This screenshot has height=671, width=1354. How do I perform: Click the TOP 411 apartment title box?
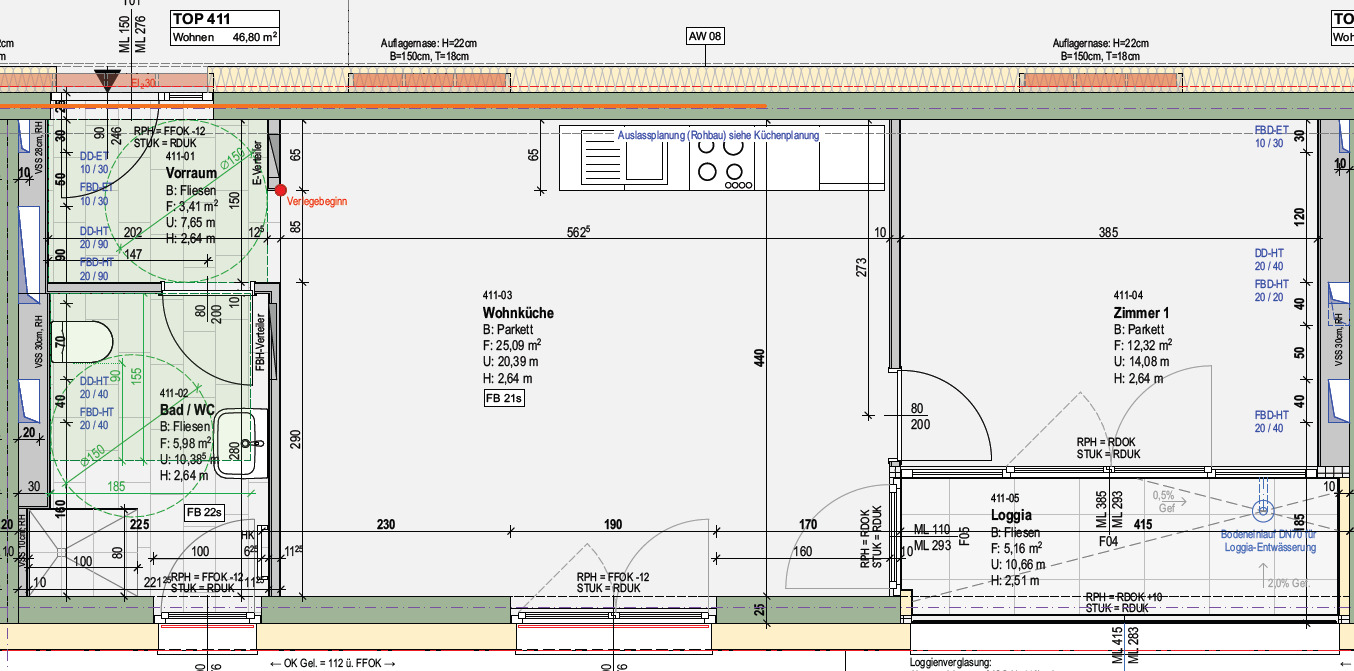(225, 28)
